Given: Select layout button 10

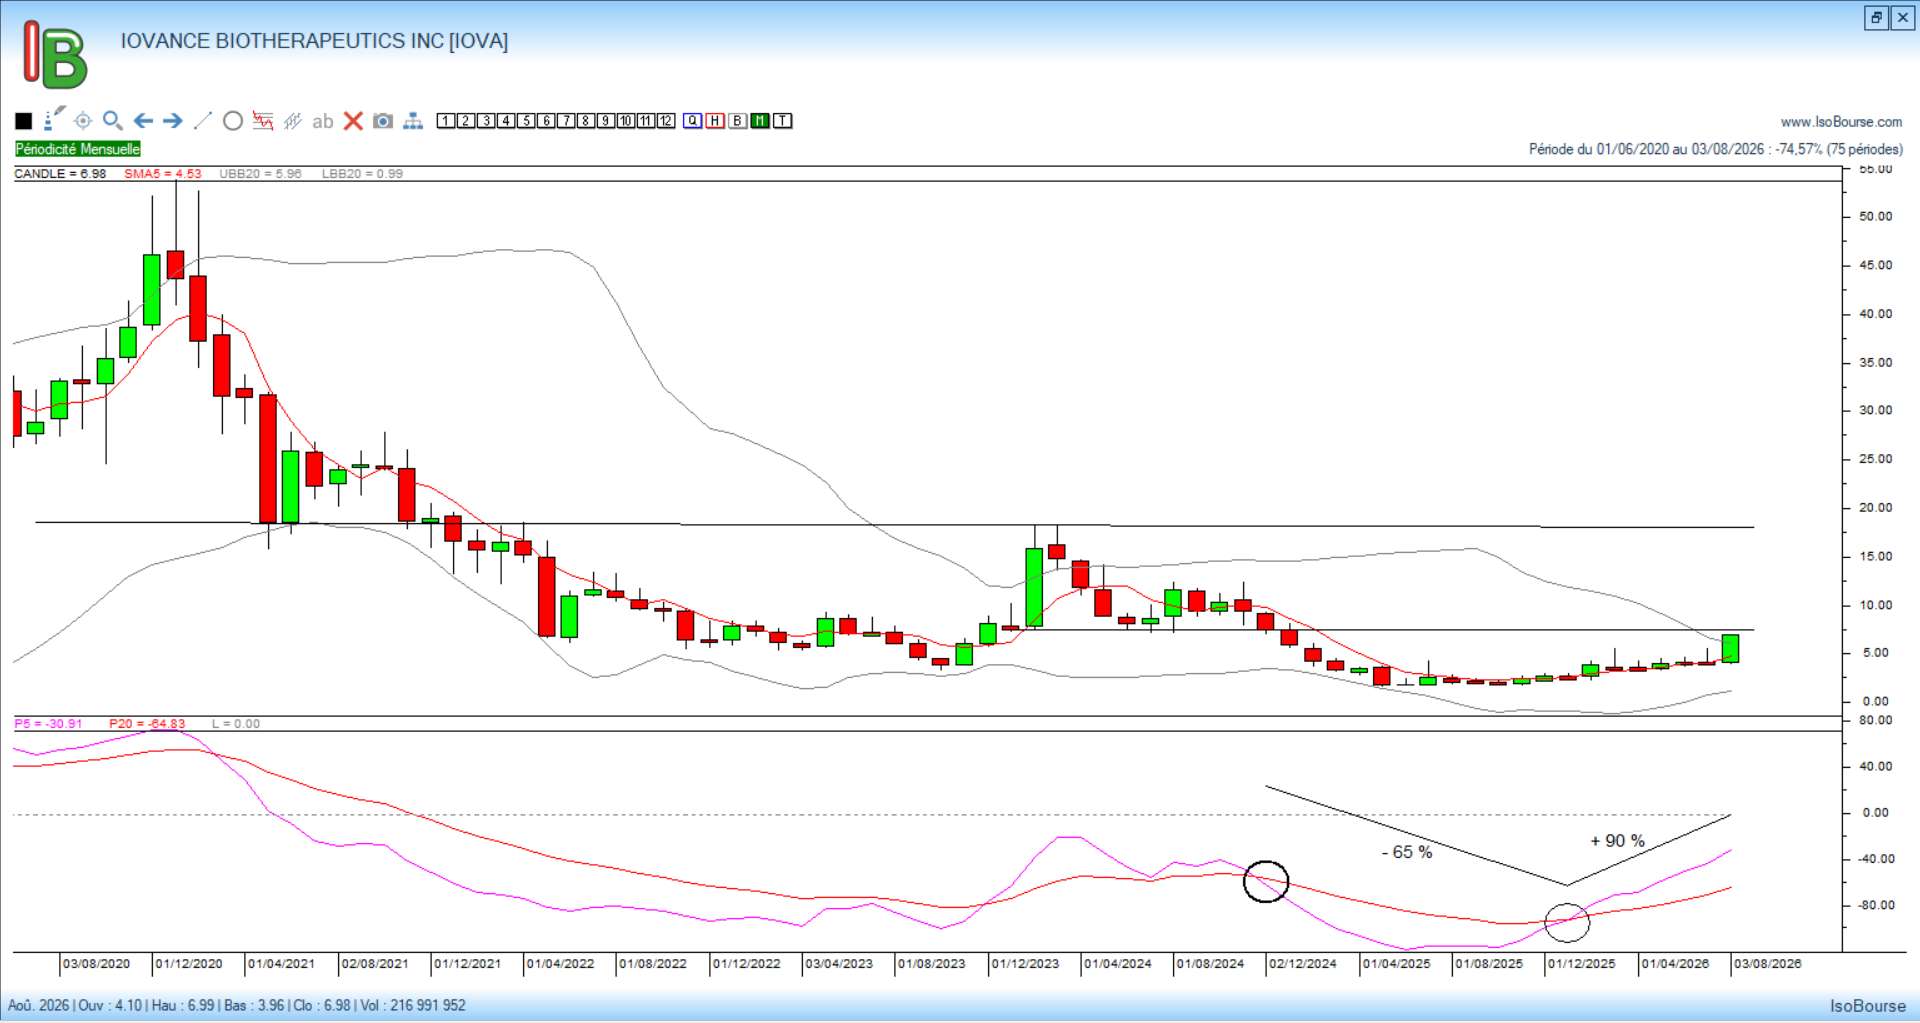Looking at the screenshot, I should point(626,121).
